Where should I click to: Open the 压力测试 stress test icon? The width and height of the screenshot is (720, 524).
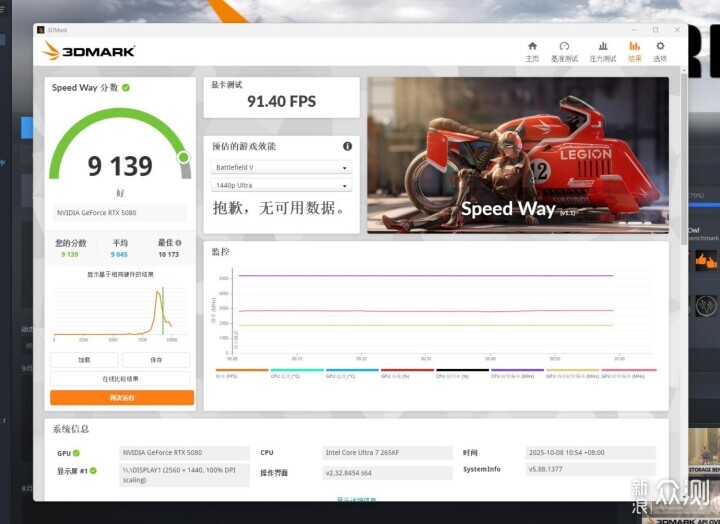pyautogui.click(x=603, y=46)
